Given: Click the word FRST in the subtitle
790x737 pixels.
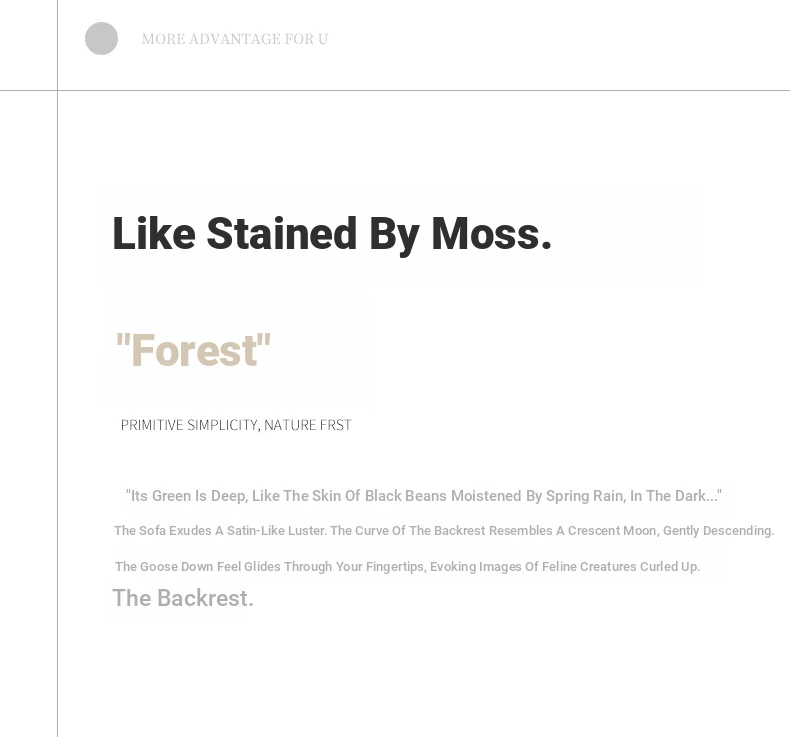Looking at the screenshot, I should pos(336,425).
